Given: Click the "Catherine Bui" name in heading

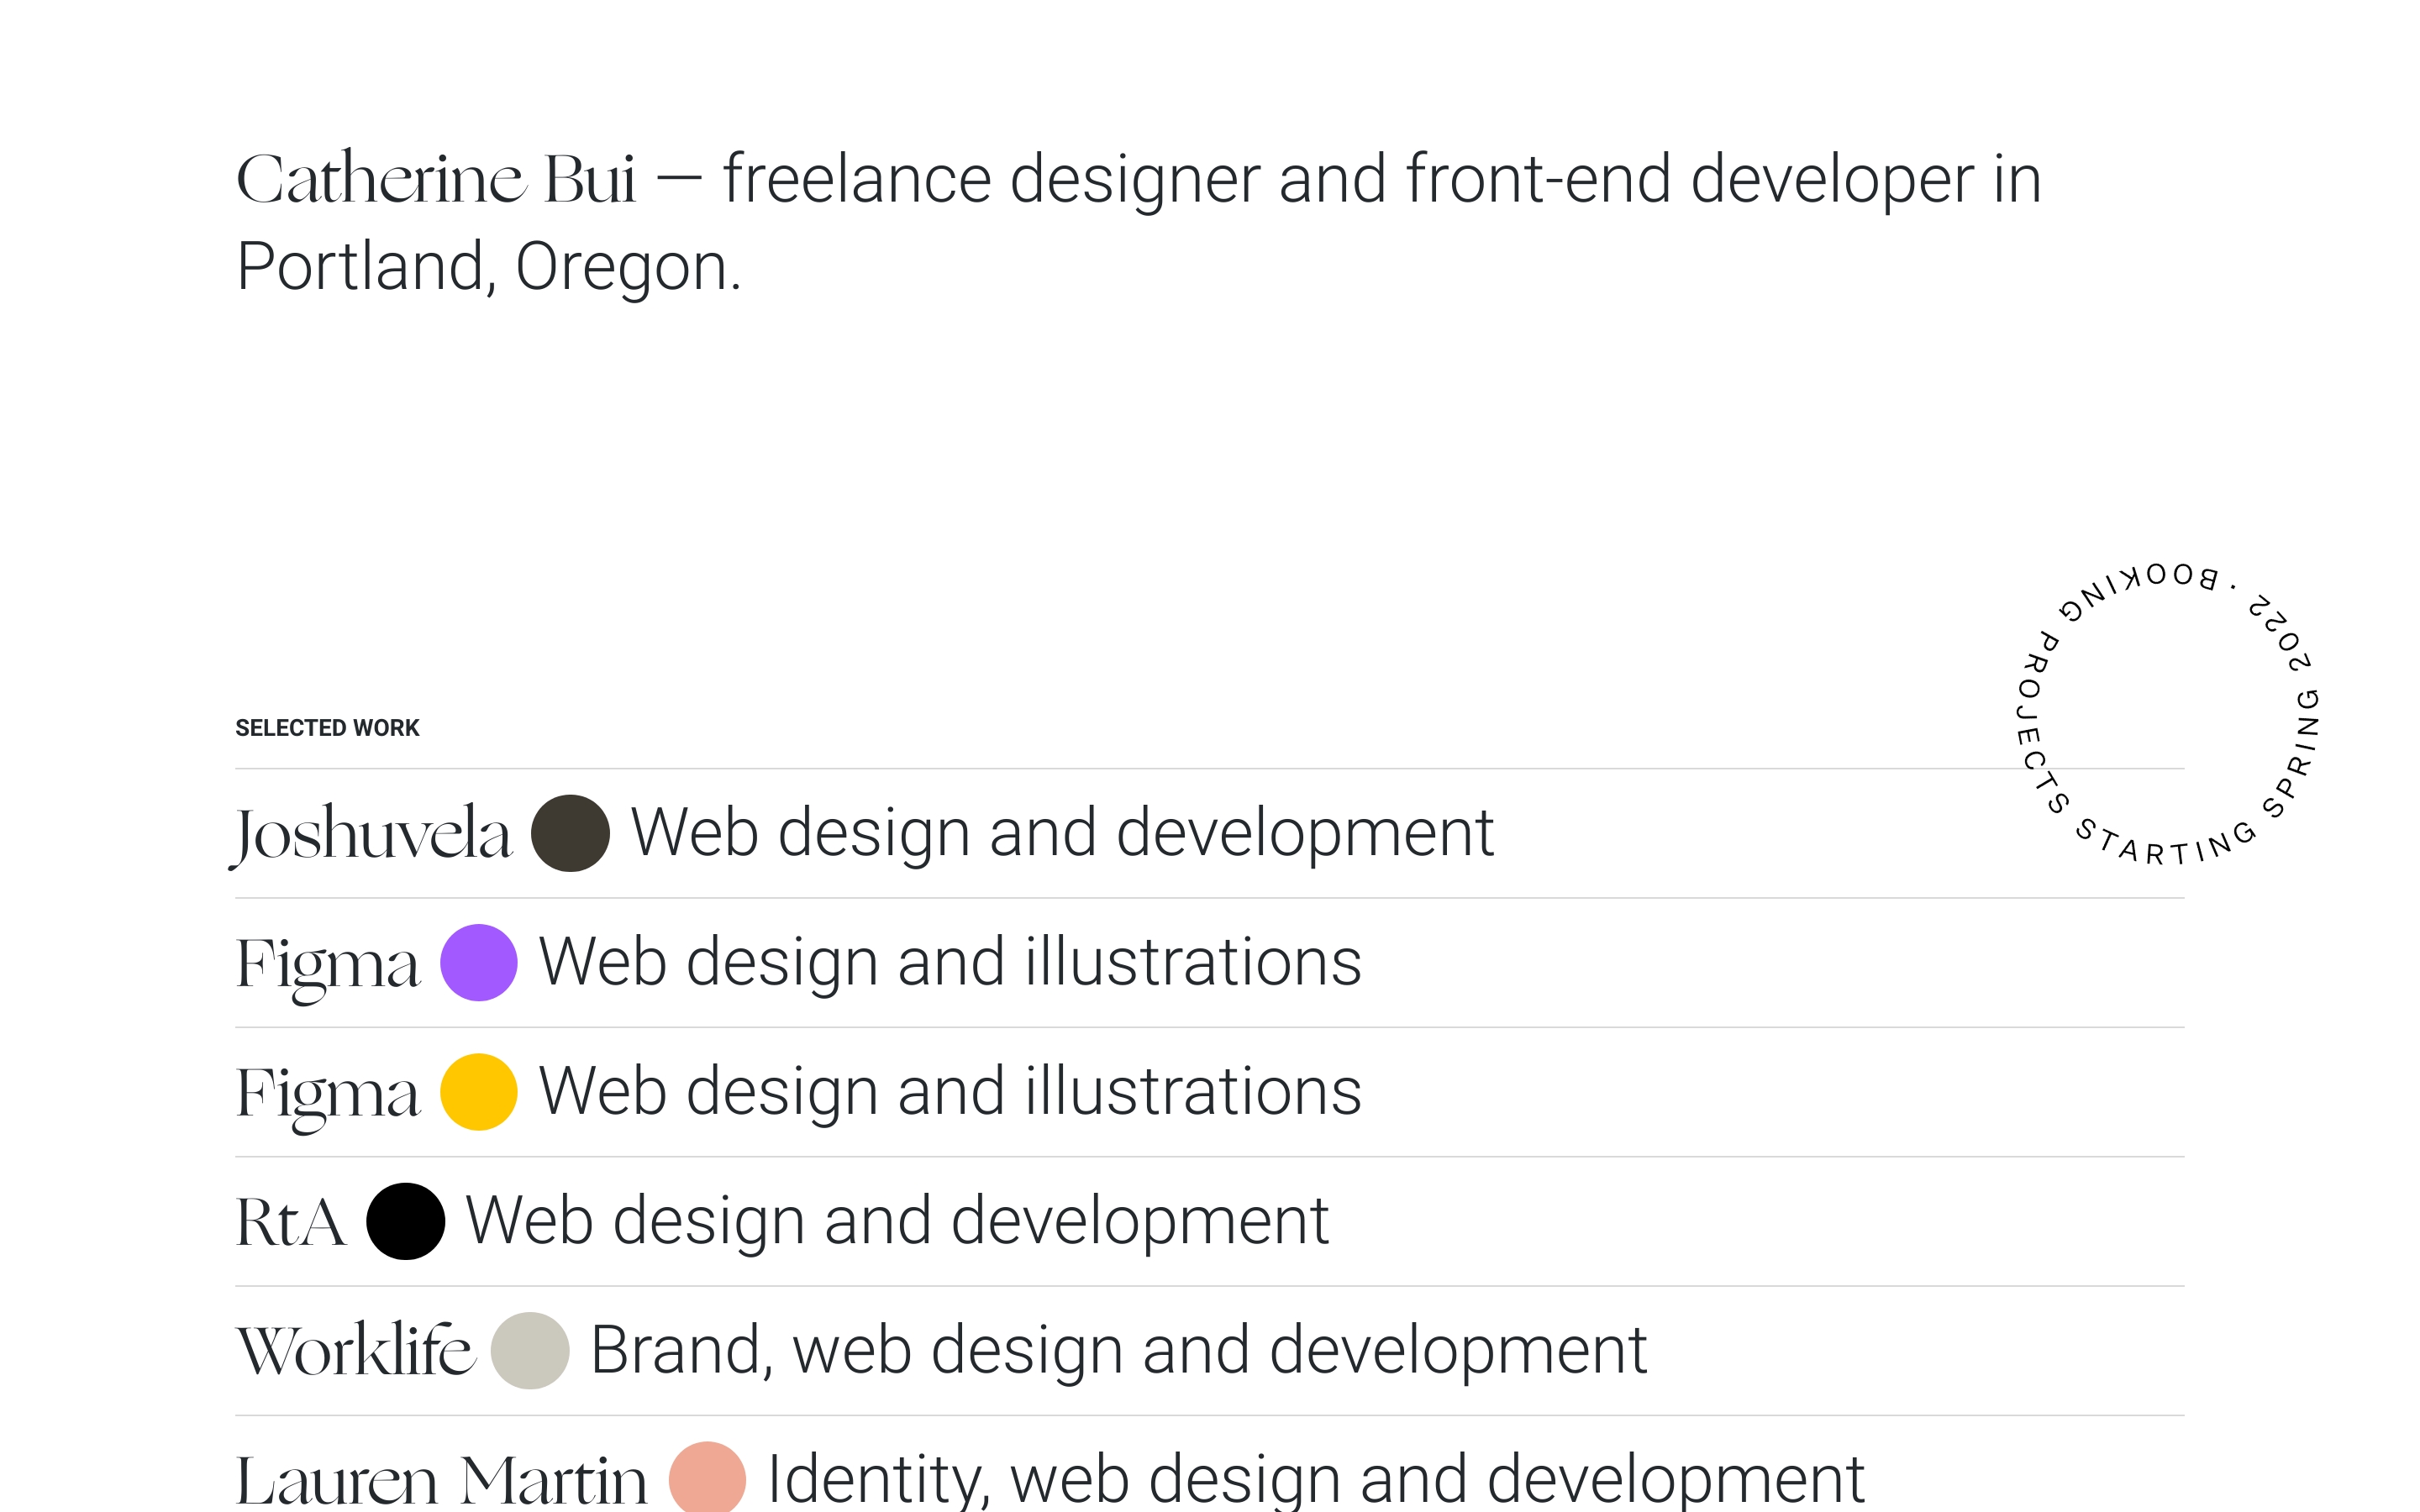Looking at the screenshot, I should coord(435,180).
